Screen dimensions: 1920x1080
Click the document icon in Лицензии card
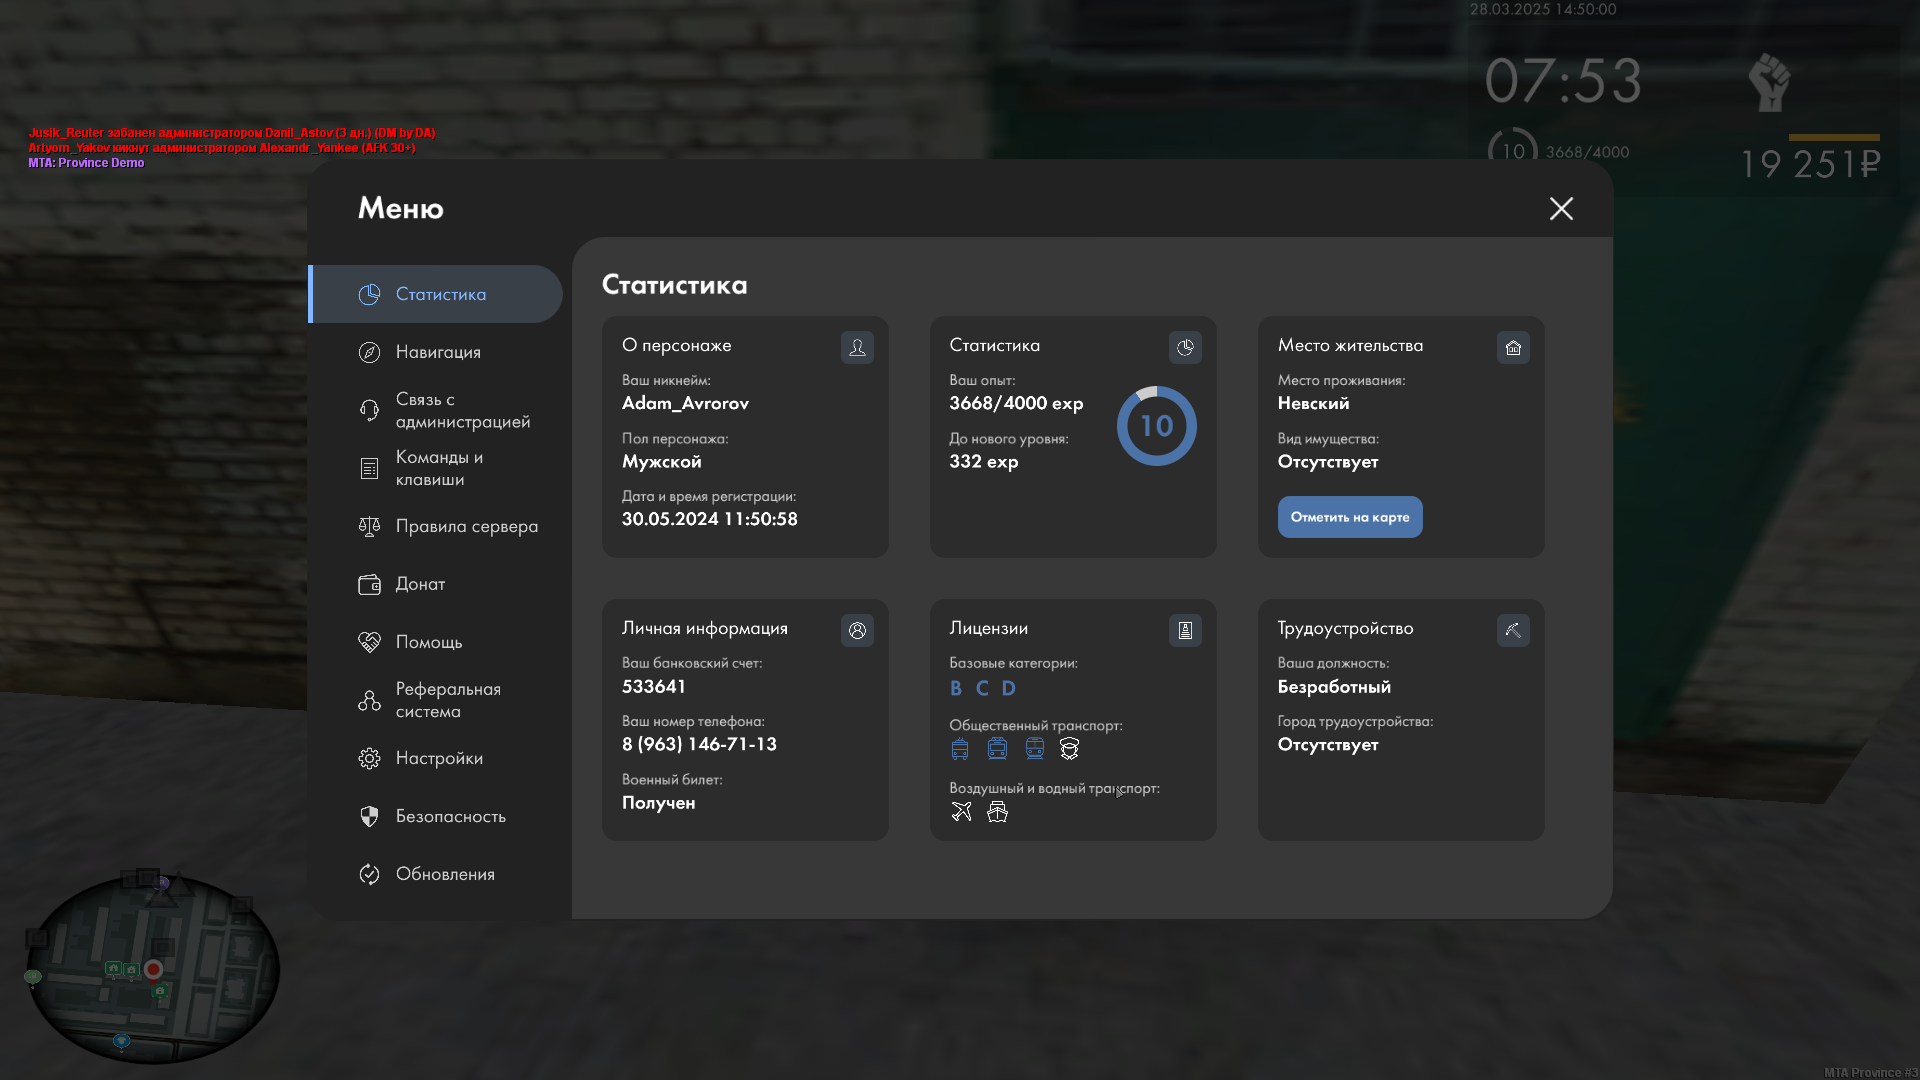[x=1185, y=630]
